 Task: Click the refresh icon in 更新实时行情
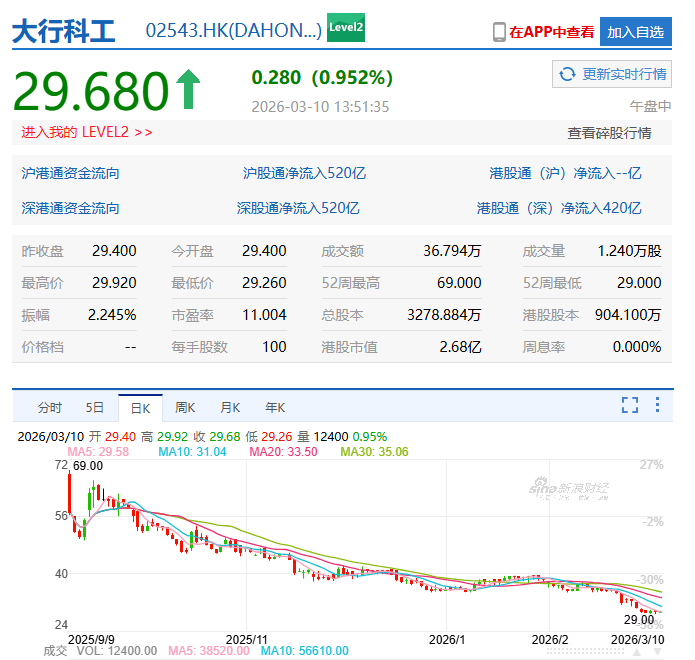pyautogui.click(x=567, y=74)
